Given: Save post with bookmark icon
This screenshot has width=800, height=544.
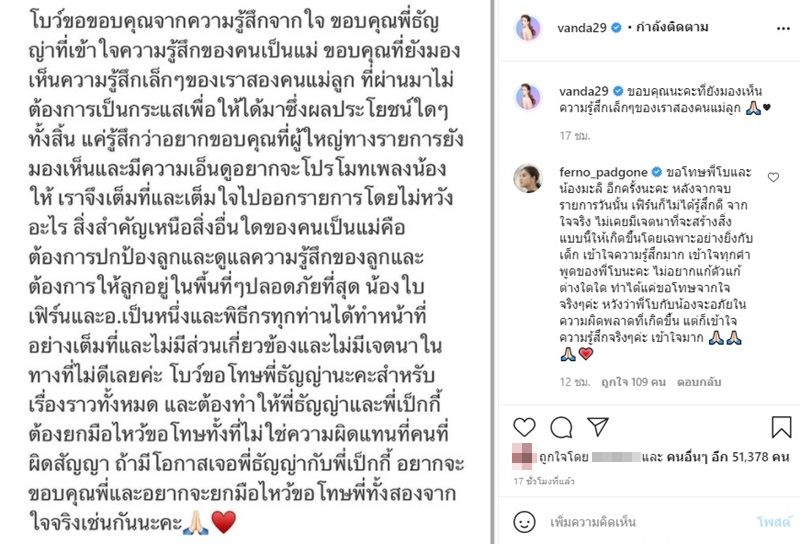Looking at the screenshot, I should pyautogui.click(x=781, y=427).
